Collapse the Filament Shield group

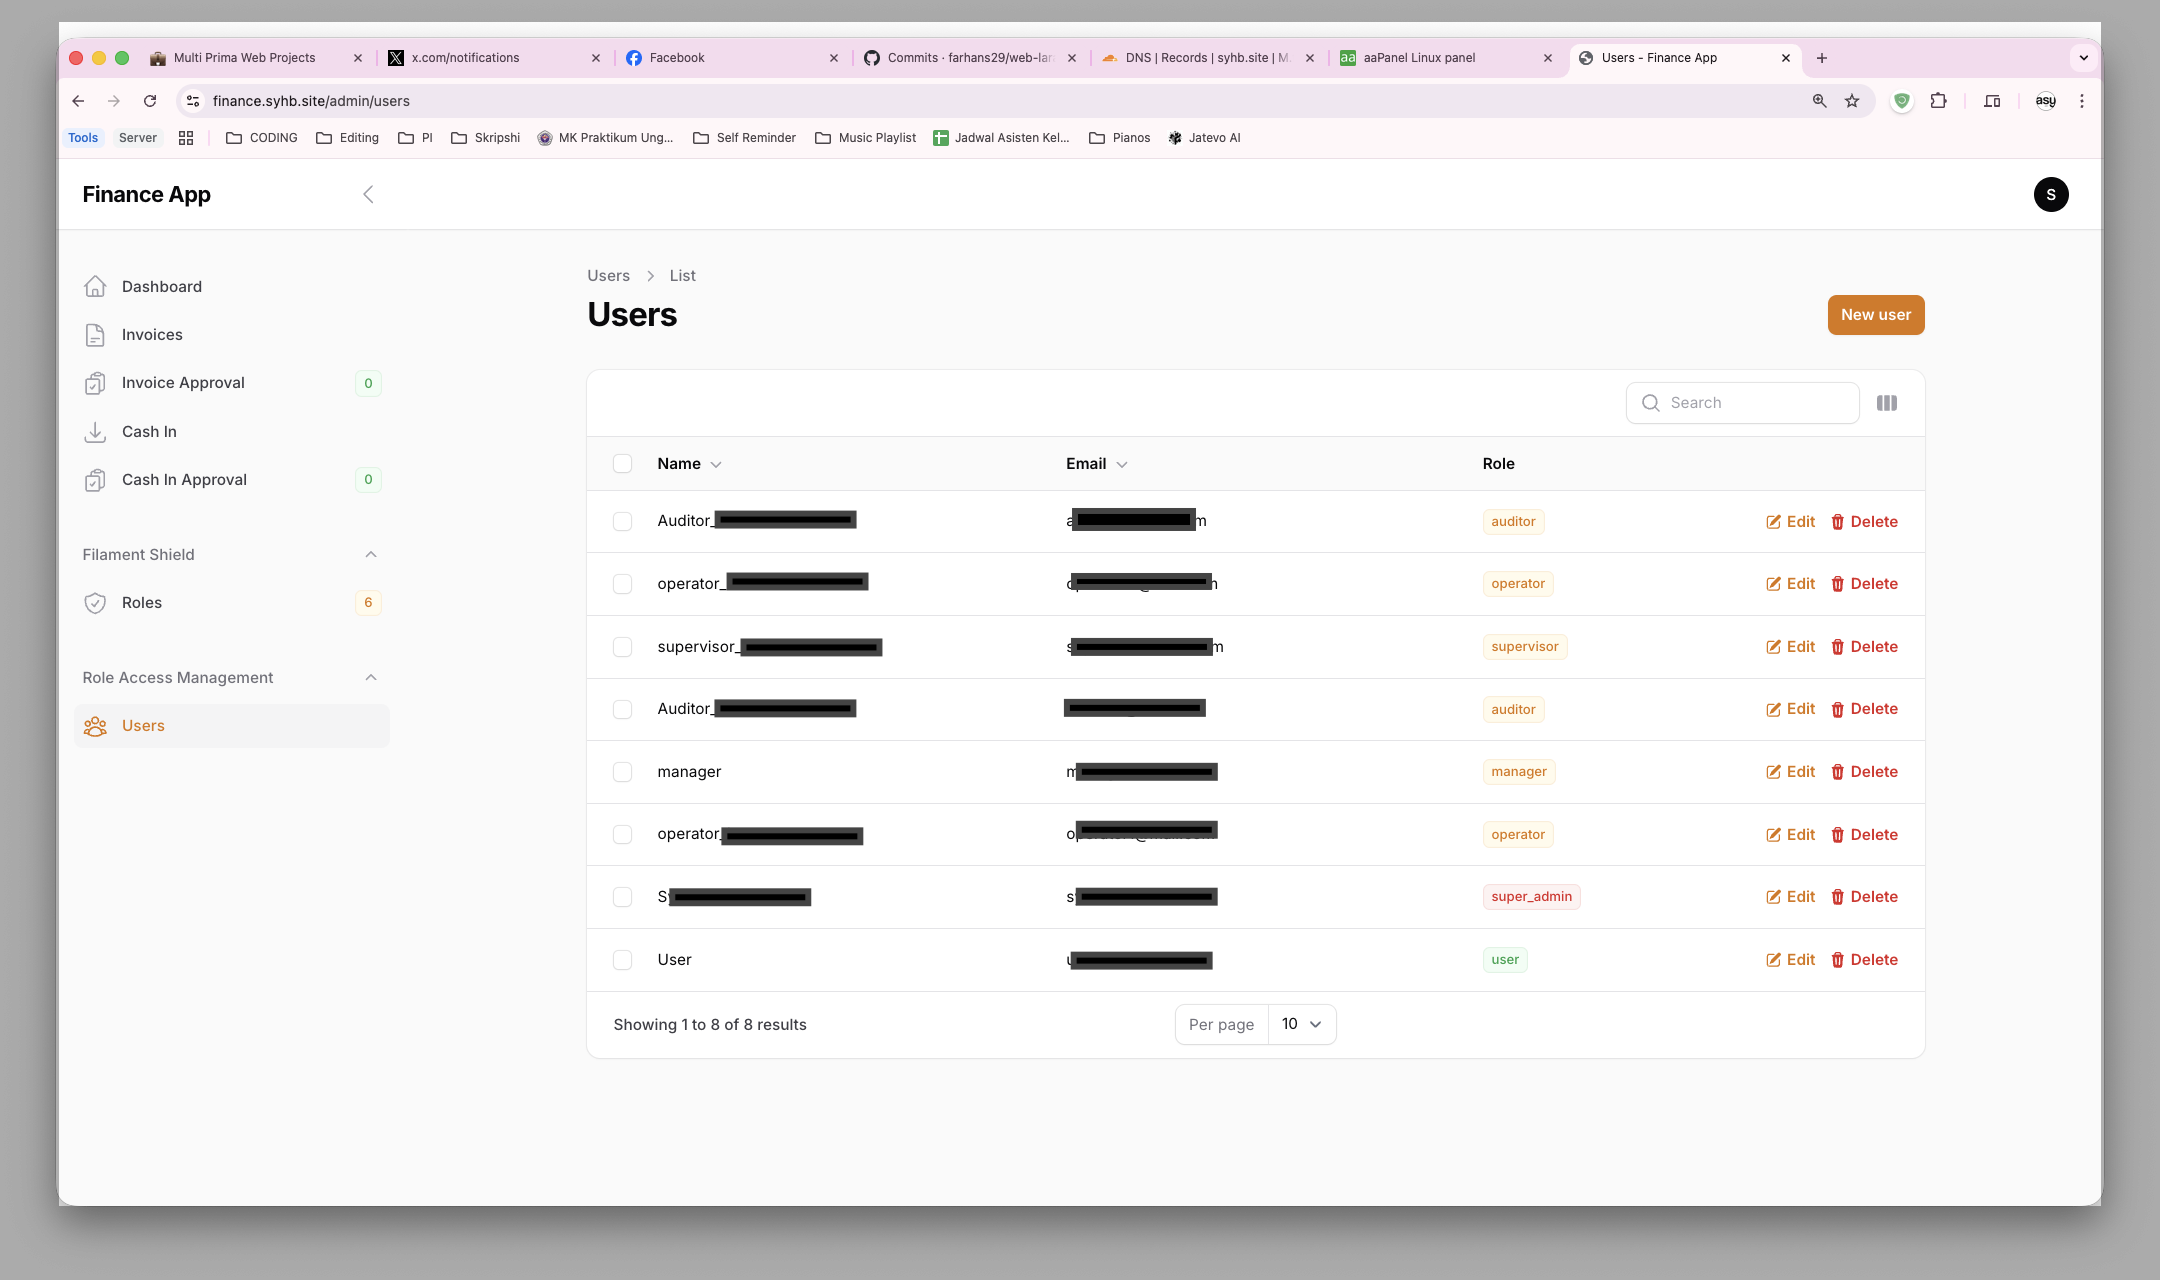tap(371, 555)
